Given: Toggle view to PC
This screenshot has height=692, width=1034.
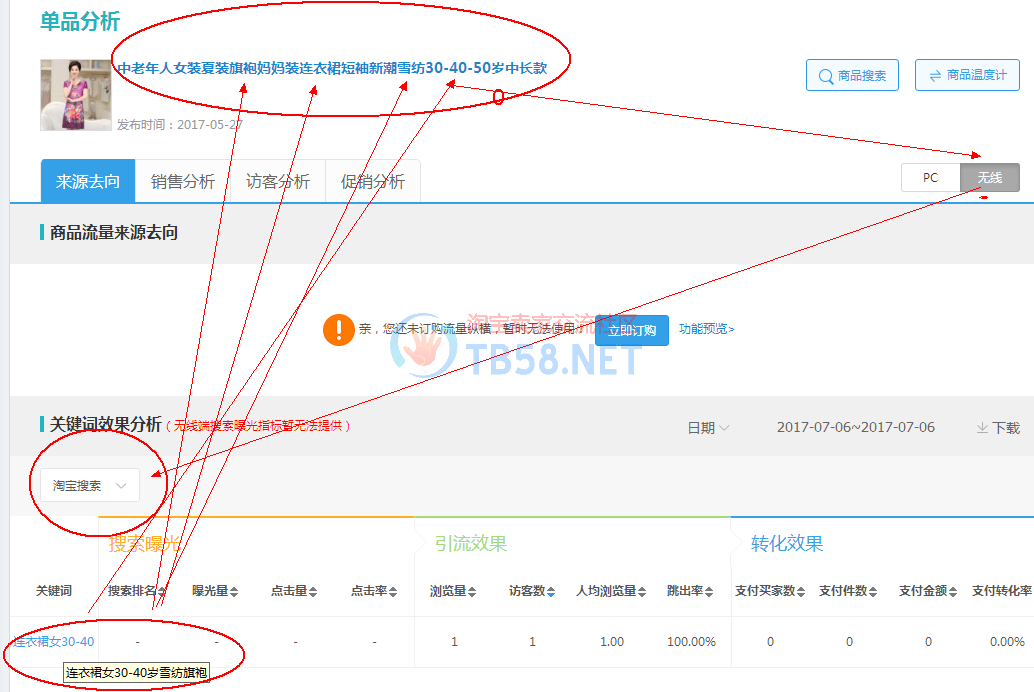Looking at the screenshot, I should 930,178.
